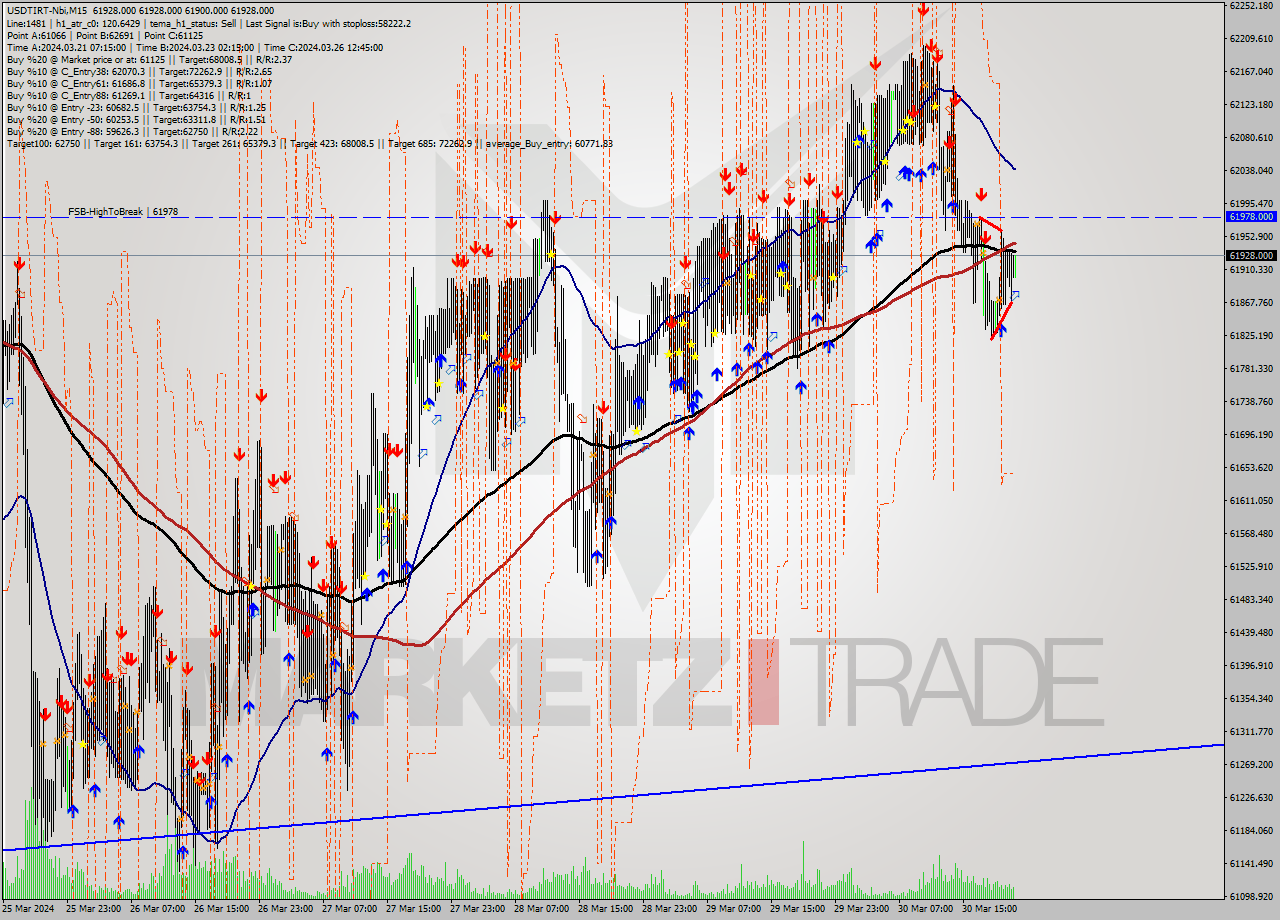Click the '29 Mar 15:00' time label
The width and height of the screenshot is (1280, 920).
(x=797, y=910)
